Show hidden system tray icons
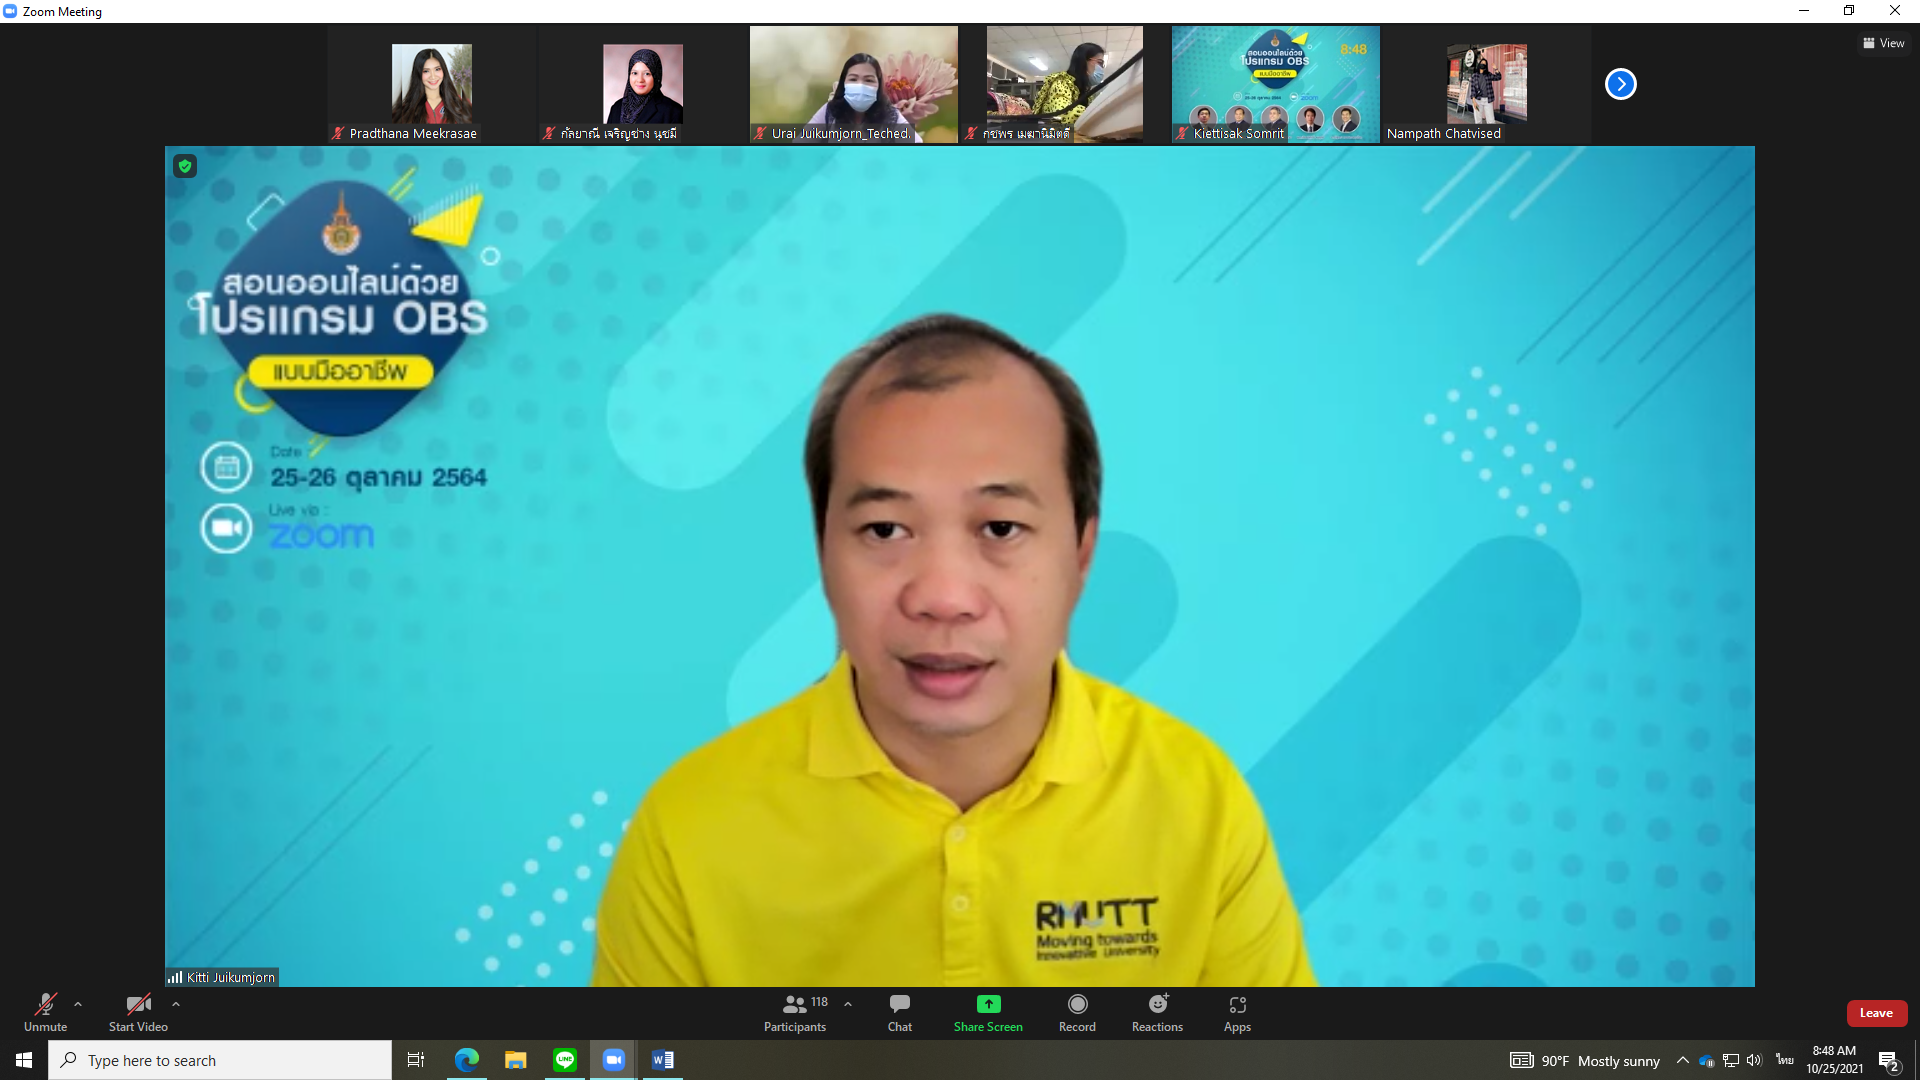This screenshot has width=1920, height=1080. 1683,1060
